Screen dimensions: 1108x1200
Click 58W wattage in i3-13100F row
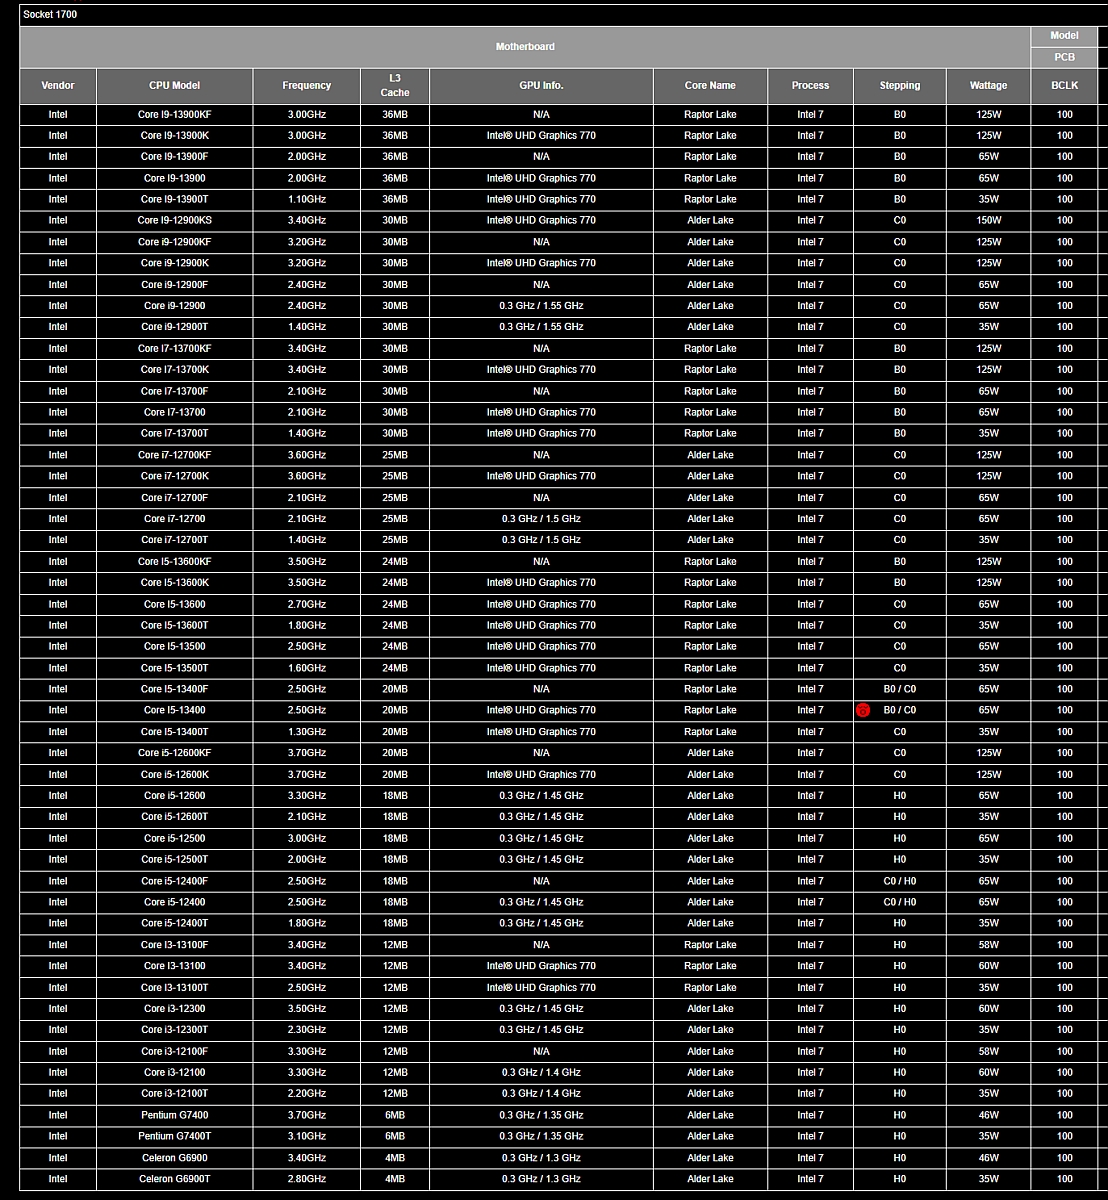pyautogui.click(x=988, y=945)
